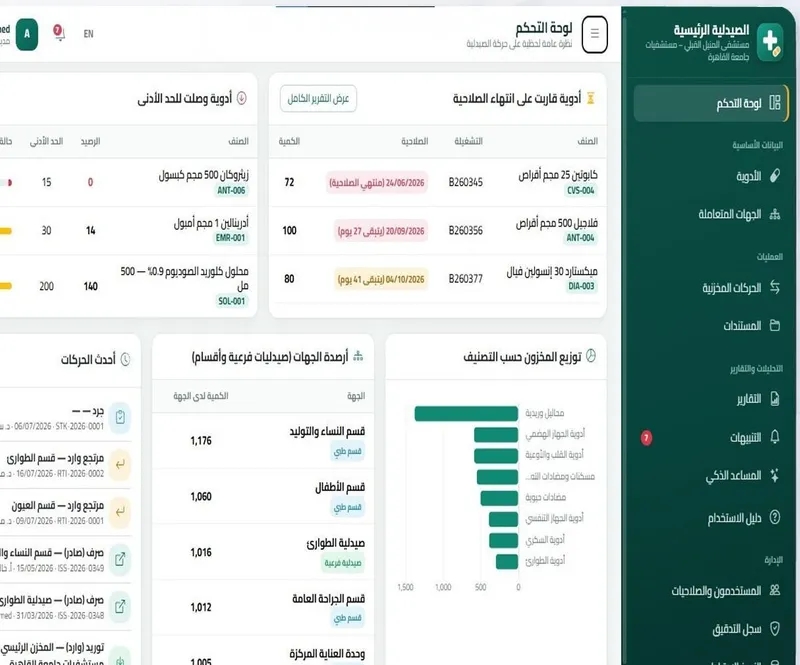Image resolution: width=800 pixels, height=665 pixels.
Task: Click the sparkle icon beside المساعد الذكي
Action: point(774,475)
